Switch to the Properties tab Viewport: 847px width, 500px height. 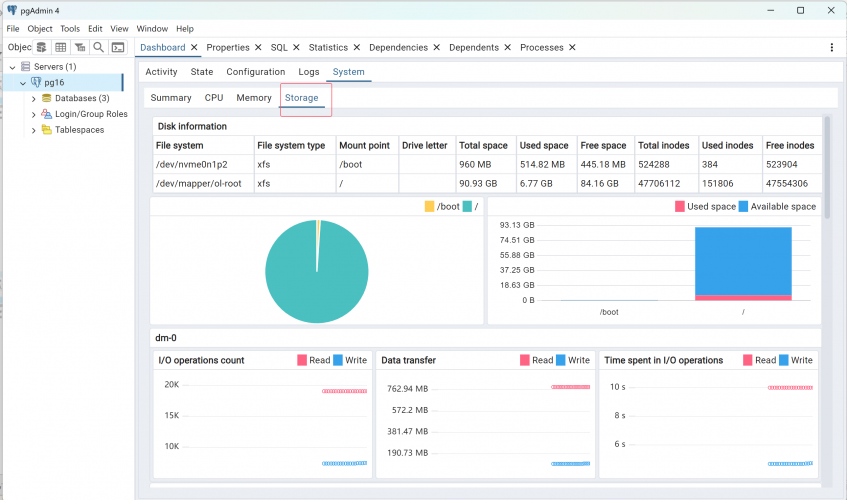228,48
